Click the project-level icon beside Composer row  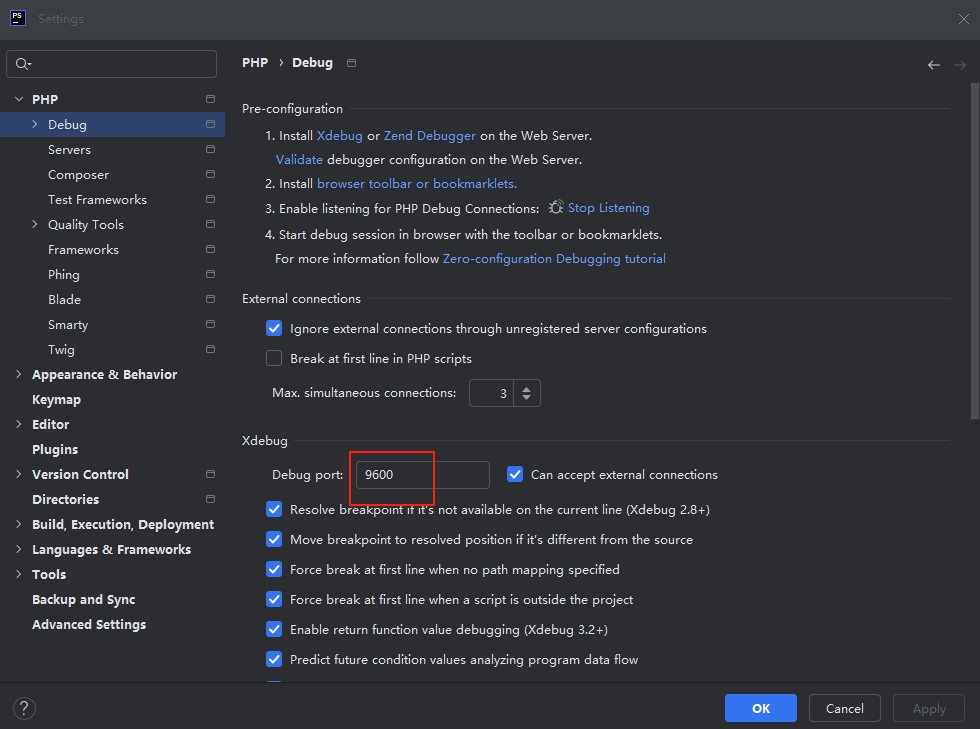pos(210,174)
